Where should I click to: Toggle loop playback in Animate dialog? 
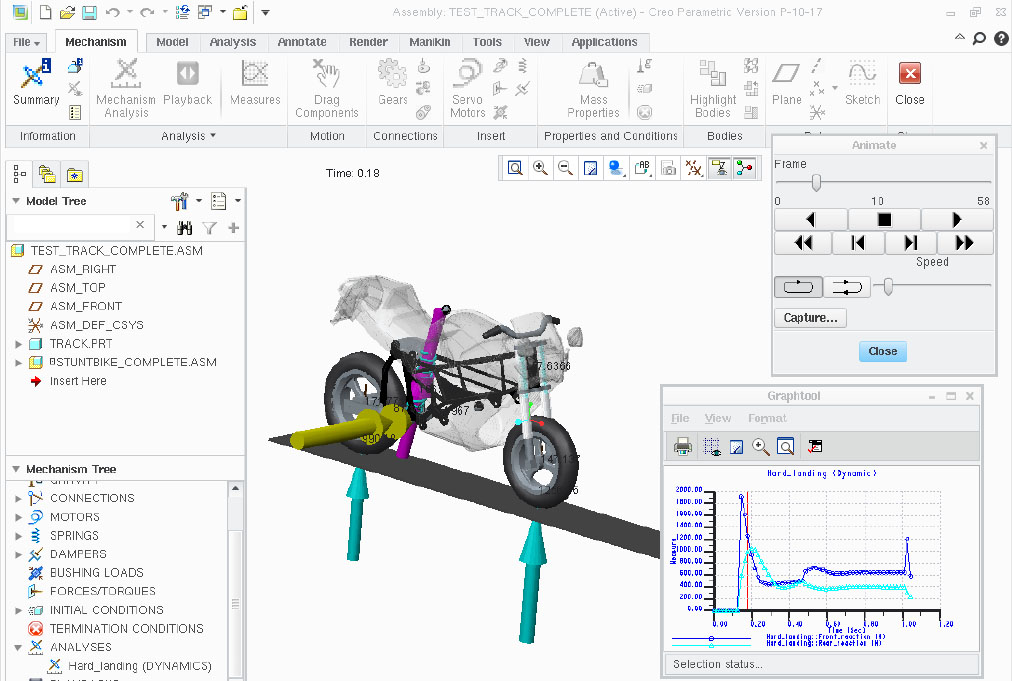coord(798,287)
